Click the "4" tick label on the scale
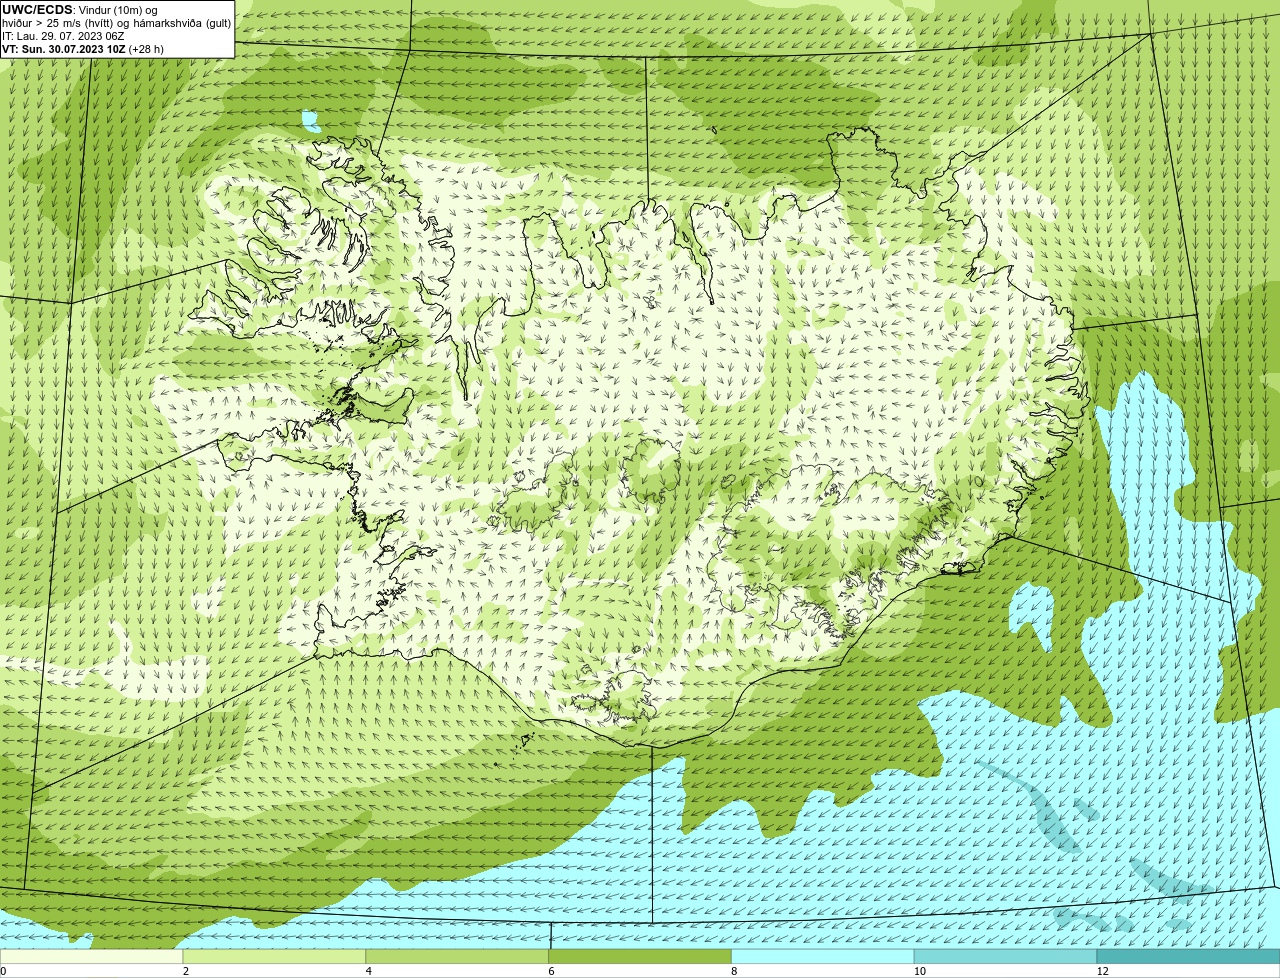 (x=369, y=971)
